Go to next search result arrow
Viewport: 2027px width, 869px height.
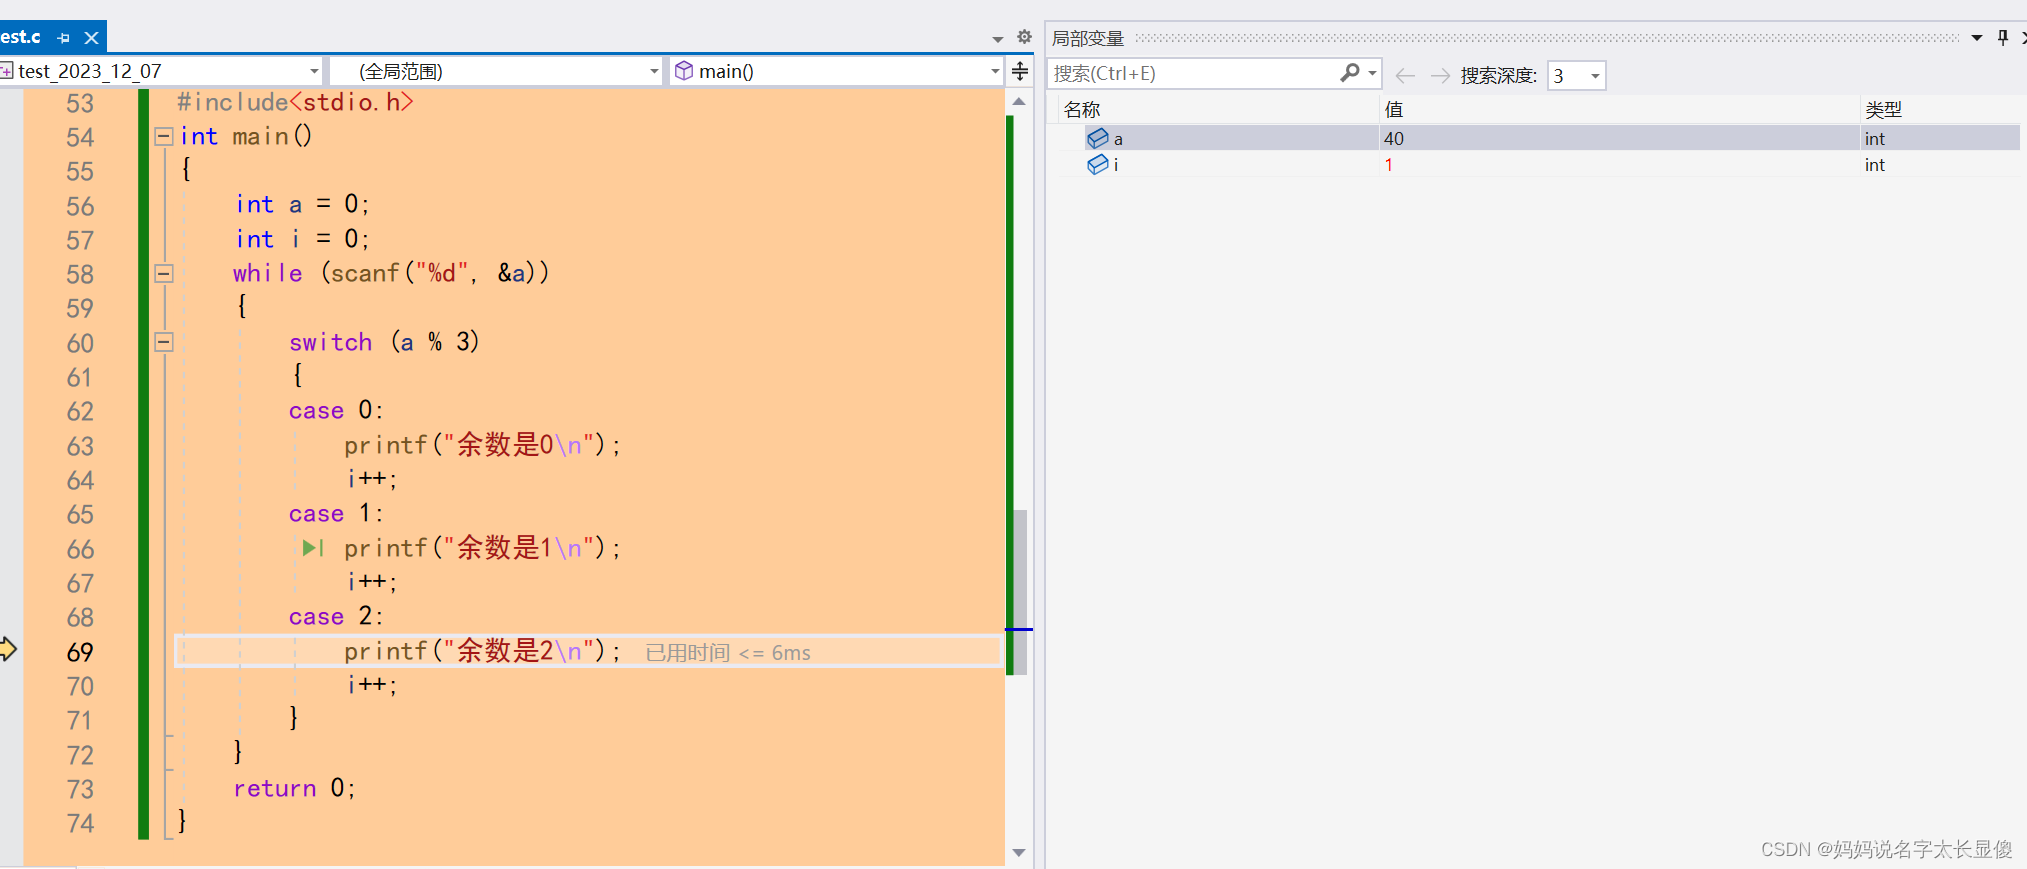pos(1440,75)
